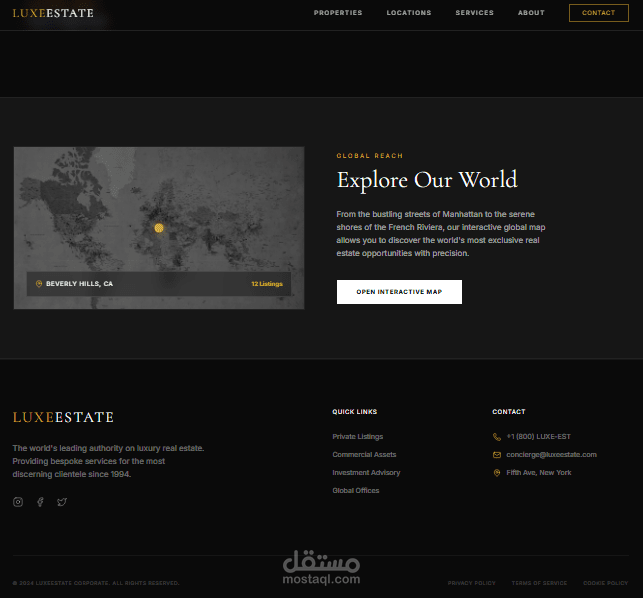Click the LuxeEstate logo in header
This screenshot has height=598, width=643.
point(53,13)
